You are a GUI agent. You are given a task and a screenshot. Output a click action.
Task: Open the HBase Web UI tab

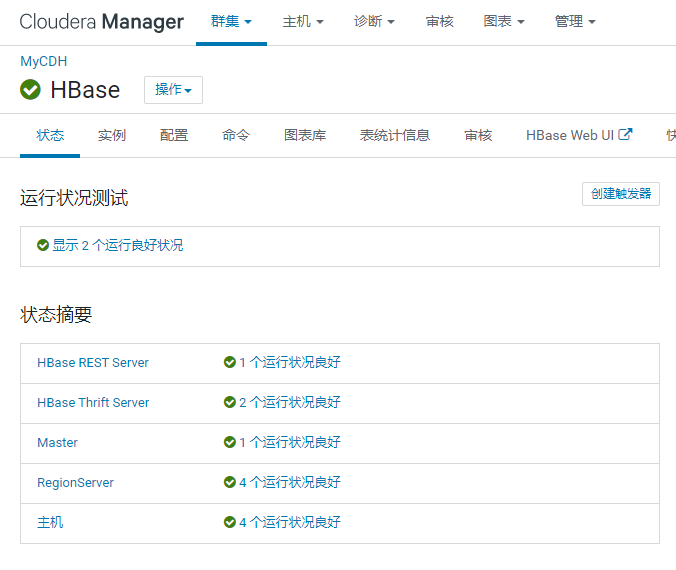[579, 135]
